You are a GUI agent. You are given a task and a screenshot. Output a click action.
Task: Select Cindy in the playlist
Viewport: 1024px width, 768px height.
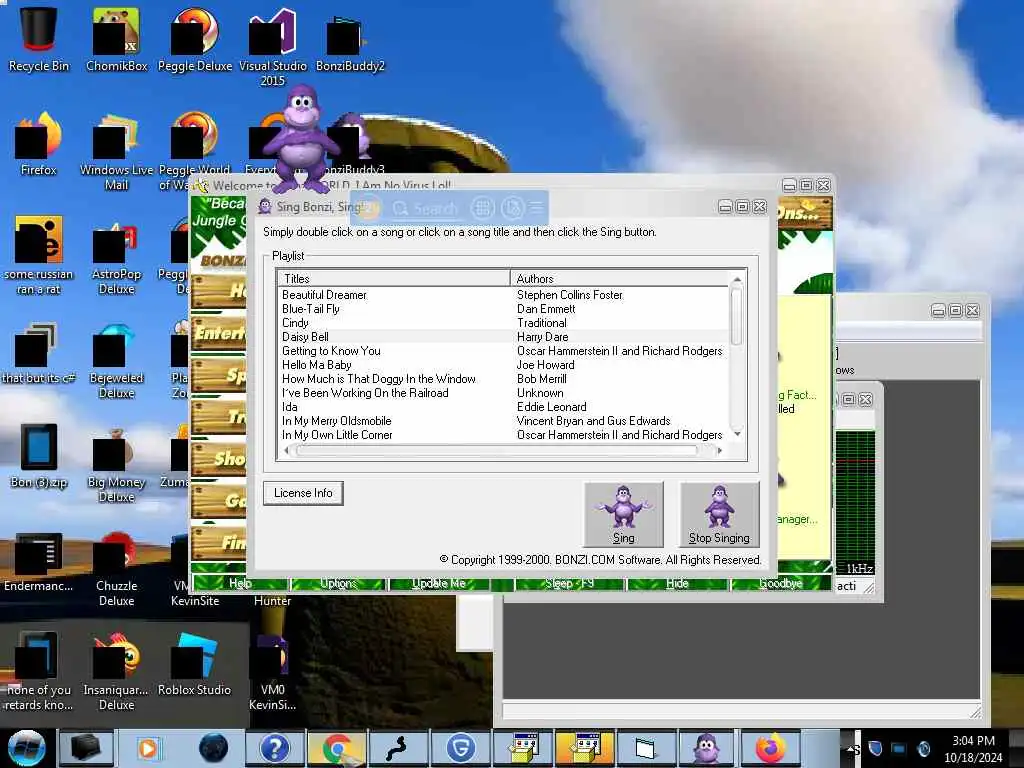(295, 323)
